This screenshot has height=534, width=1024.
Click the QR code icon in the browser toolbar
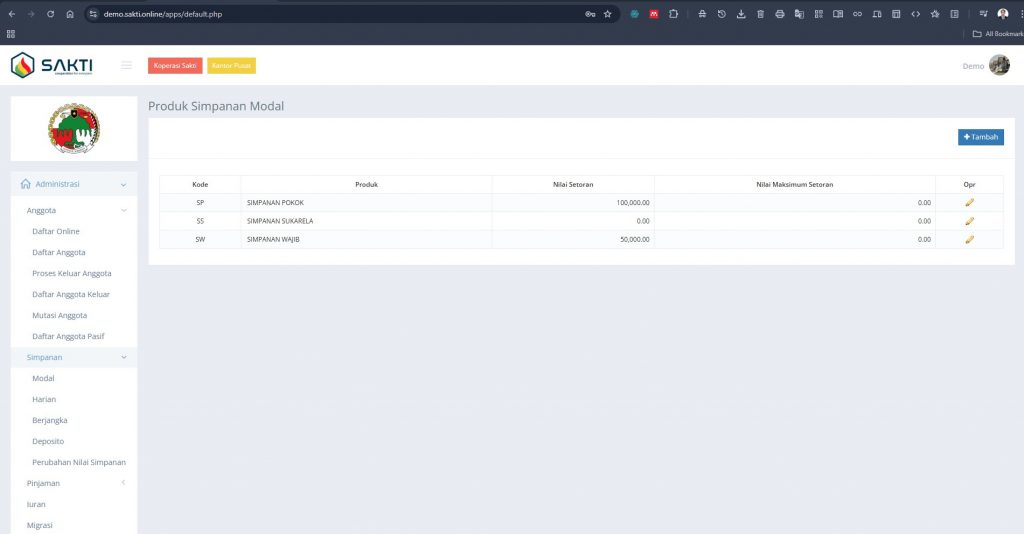[818, 14]
